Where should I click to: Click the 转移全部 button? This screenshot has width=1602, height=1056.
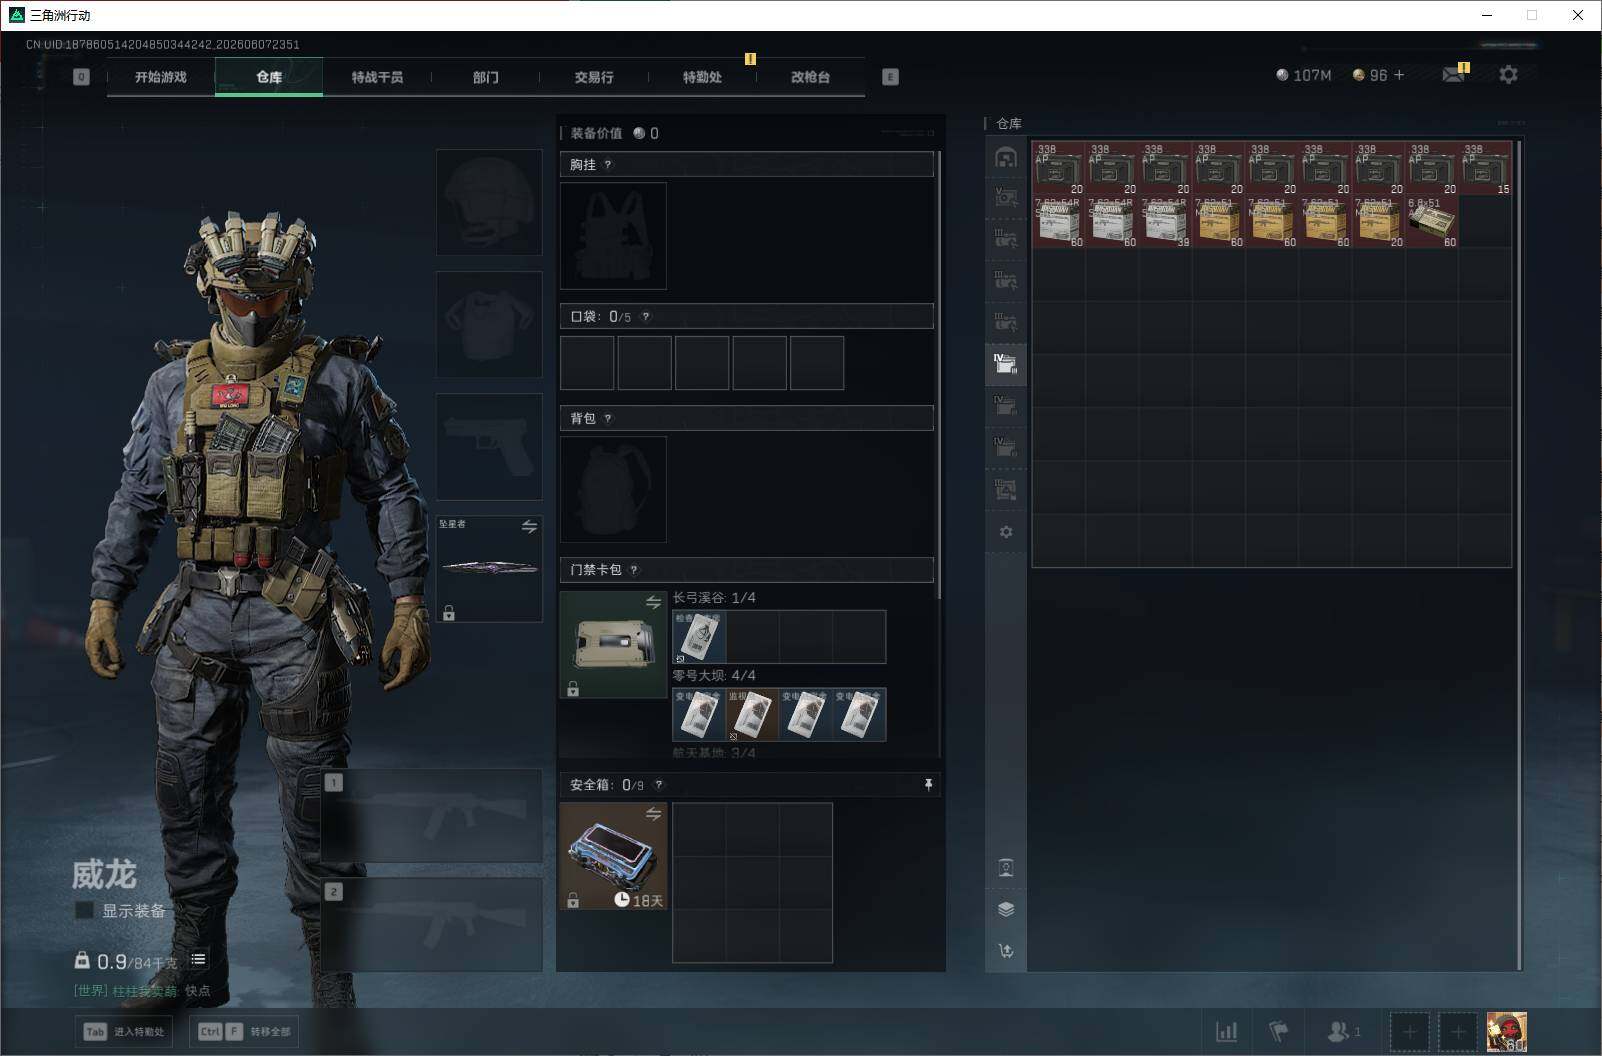[245, 1032]
